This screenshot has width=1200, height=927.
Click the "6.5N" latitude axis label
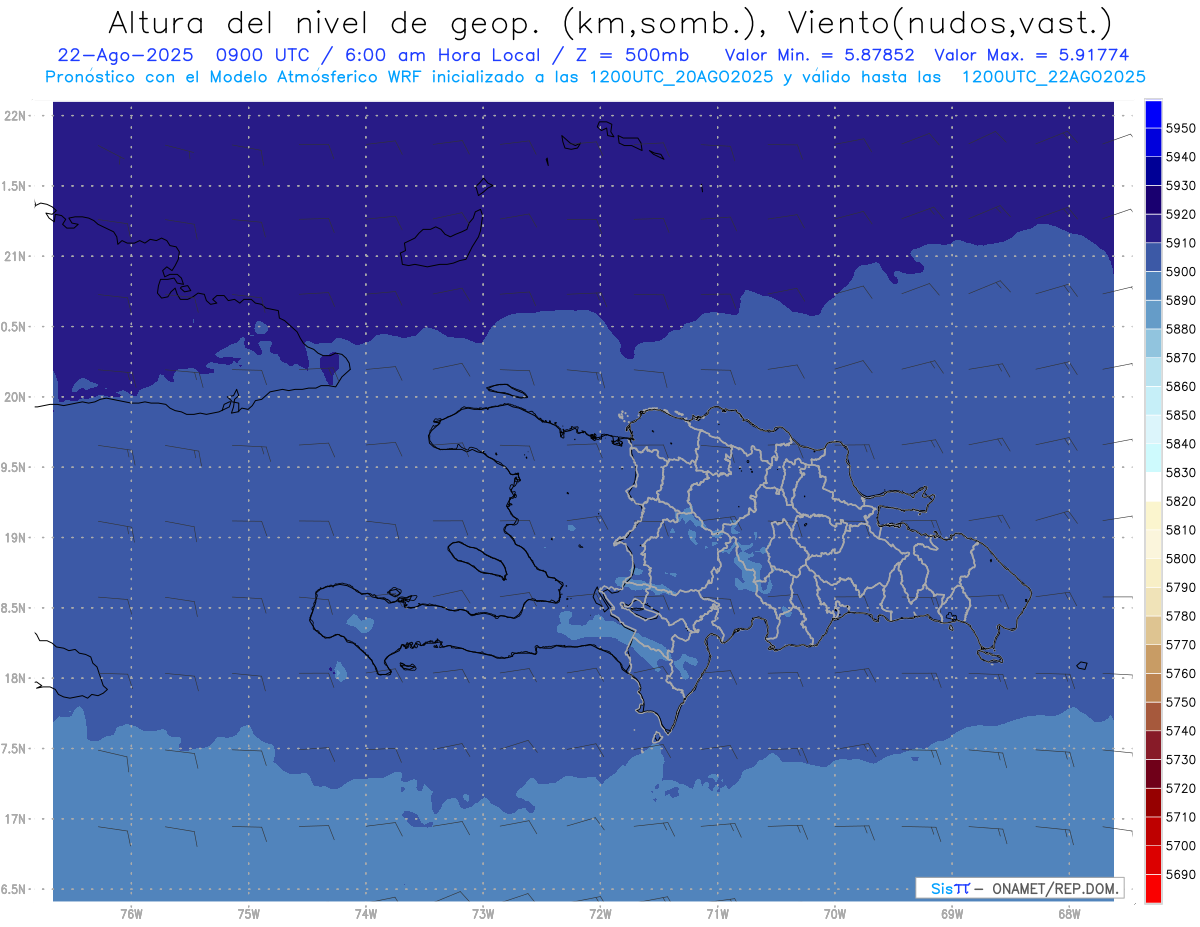click(14, 890)
